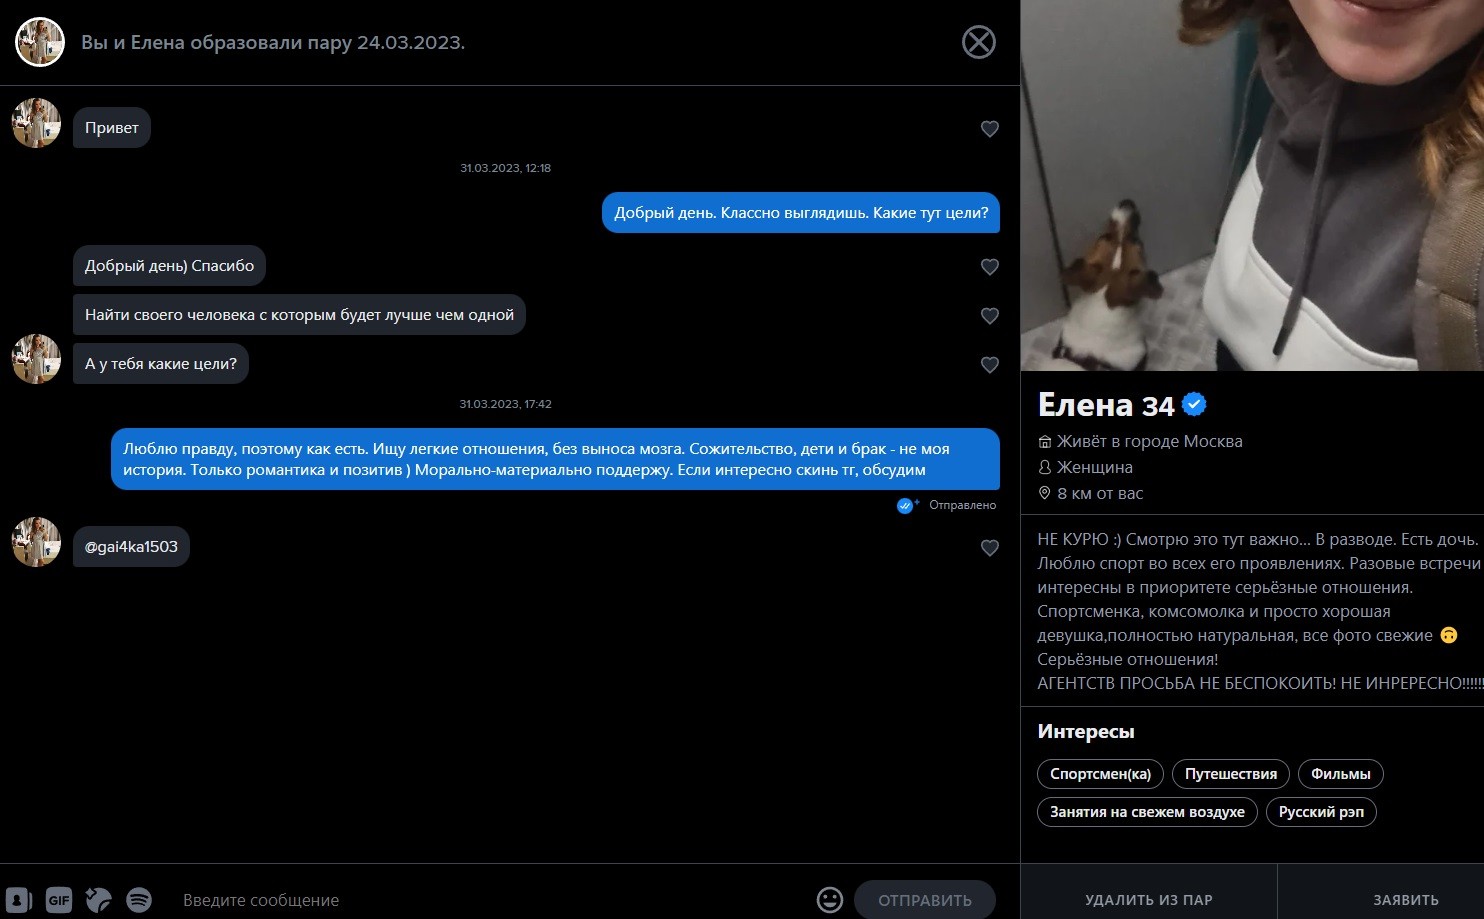Click the 'Женщина' gender line

pyautogui.click(x=1094, y=467)
